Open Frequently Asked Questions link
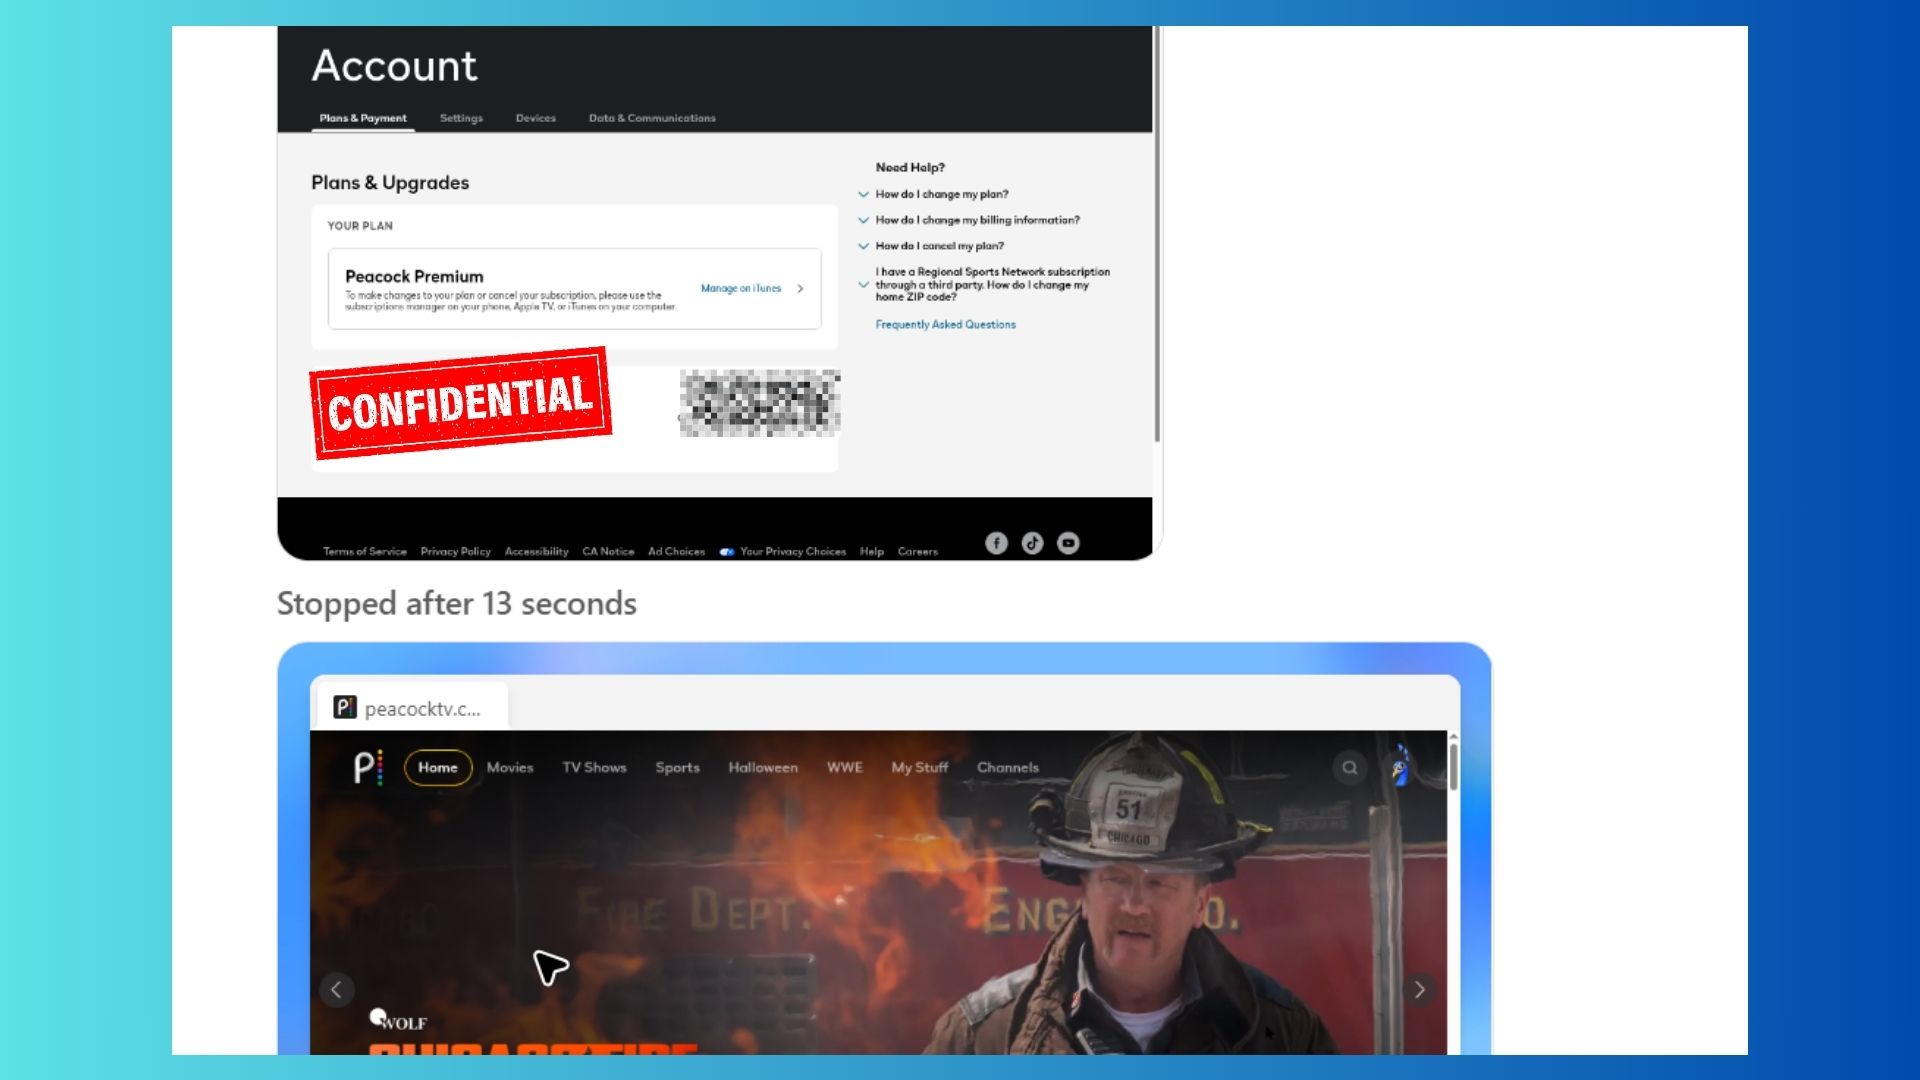 [x=945, y=325]
